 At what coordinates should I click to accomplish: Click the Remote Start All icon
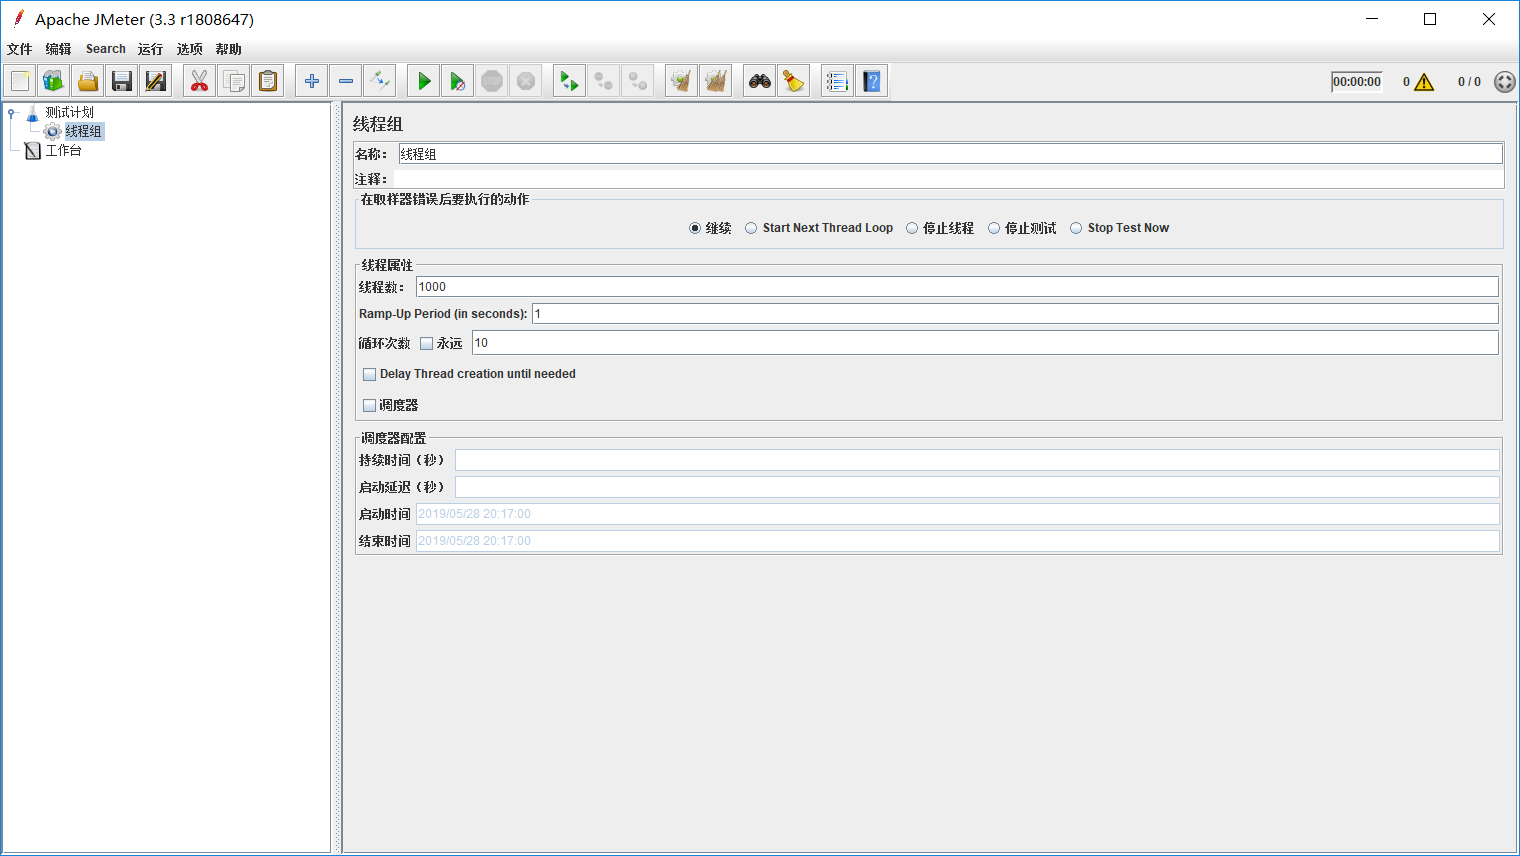click(x=569, y=80)
